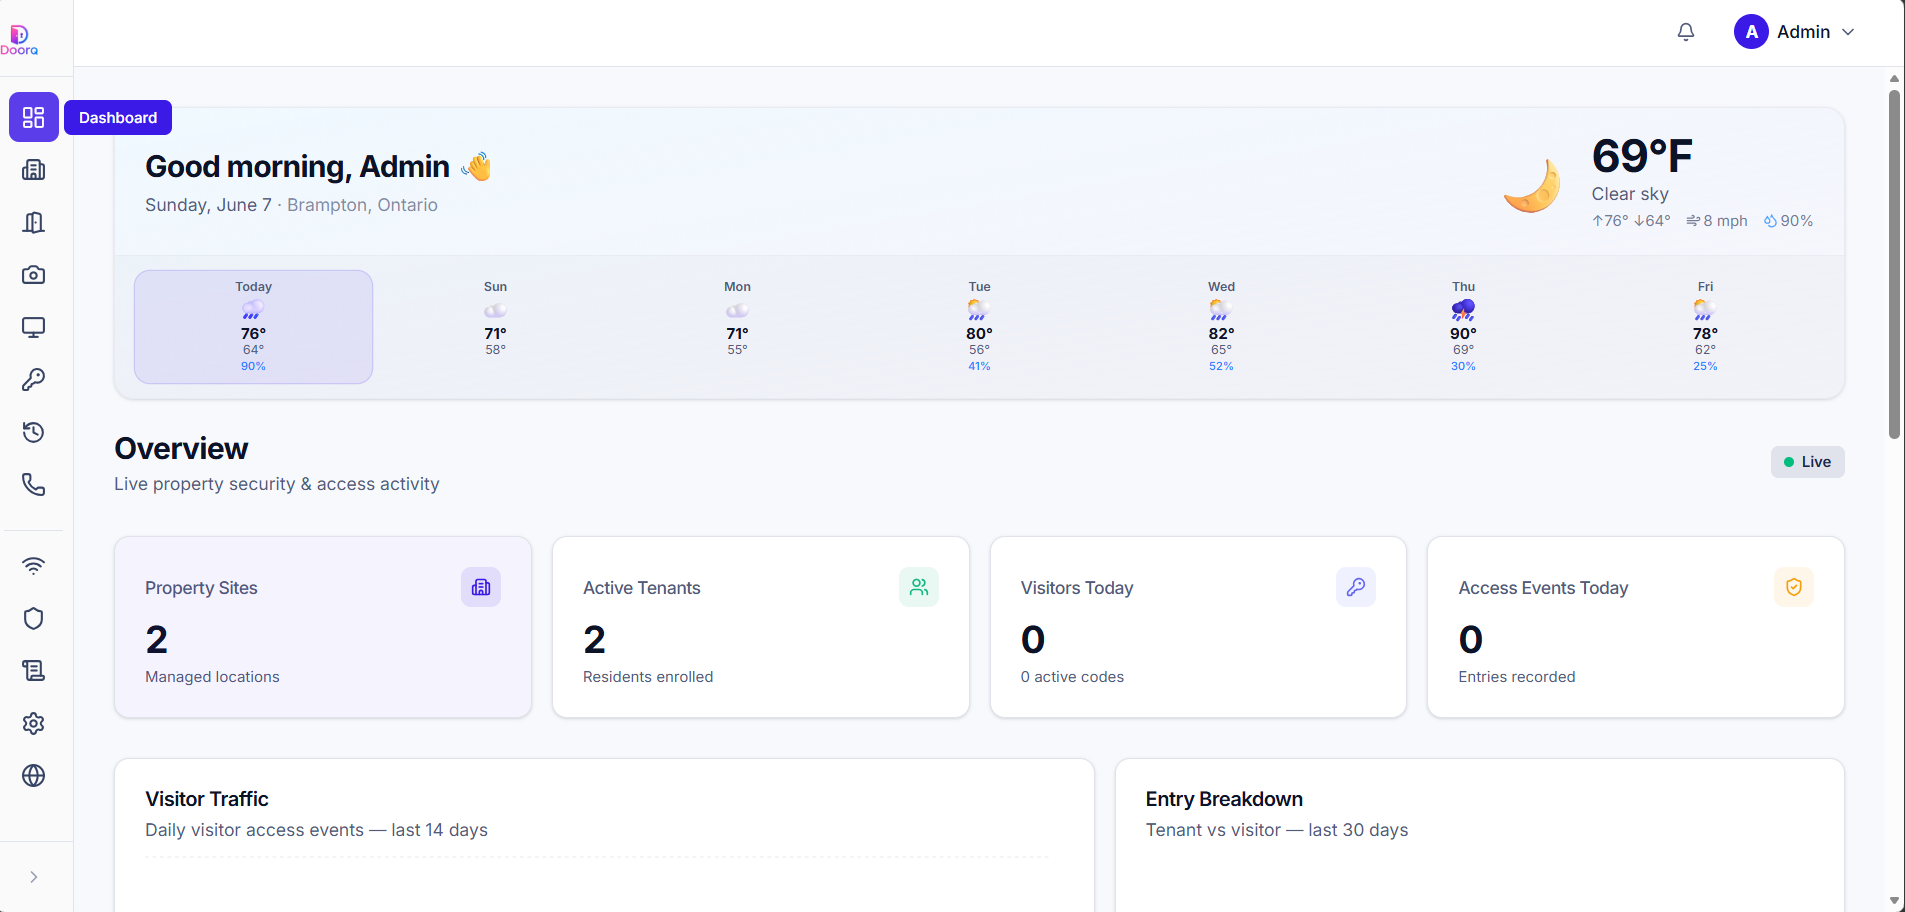Open the key icon in sidebar

point(34,380)
